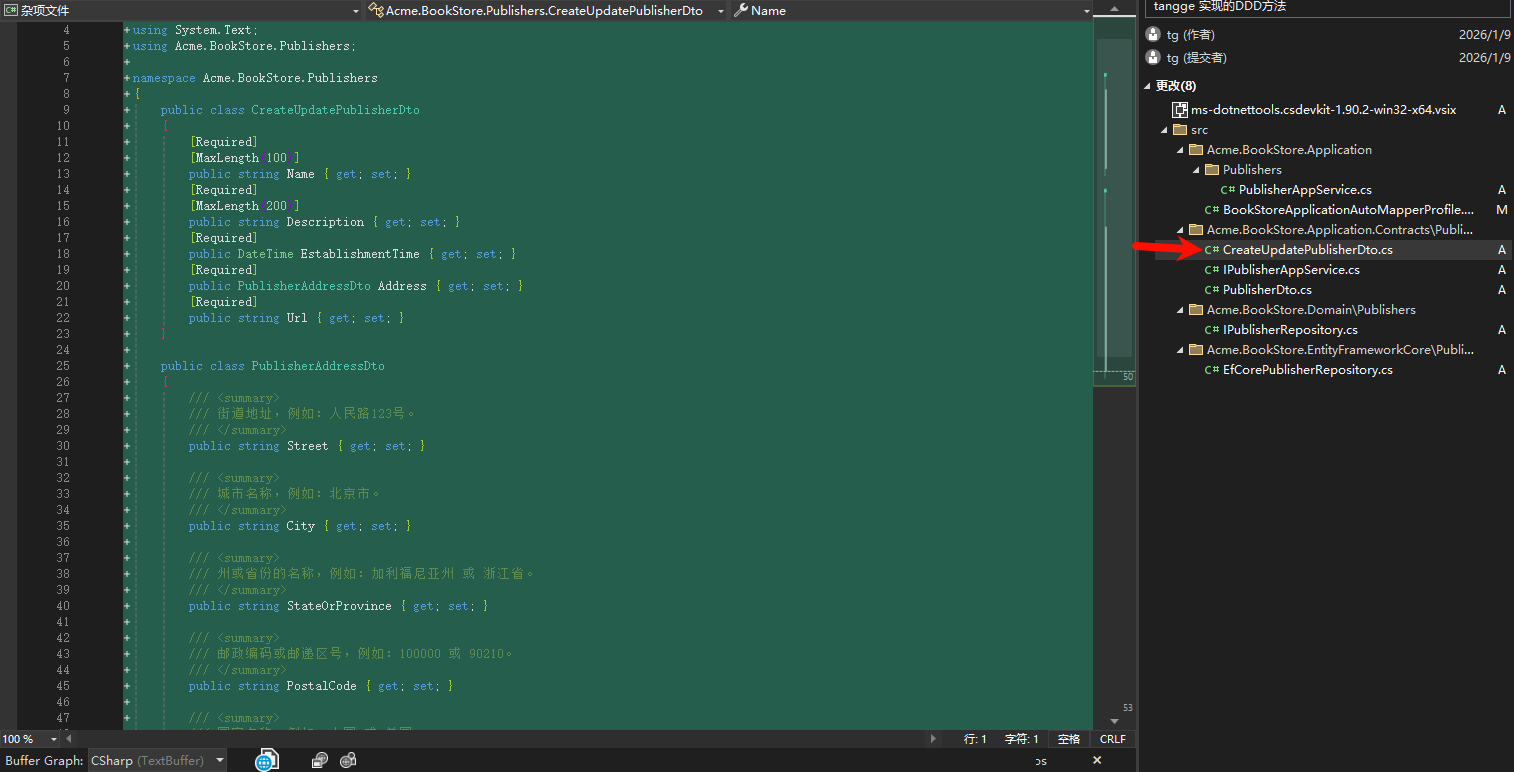The image size is (1514, 772).
Task: Click the CRLF line ending setting
Action: point(1112,739)
